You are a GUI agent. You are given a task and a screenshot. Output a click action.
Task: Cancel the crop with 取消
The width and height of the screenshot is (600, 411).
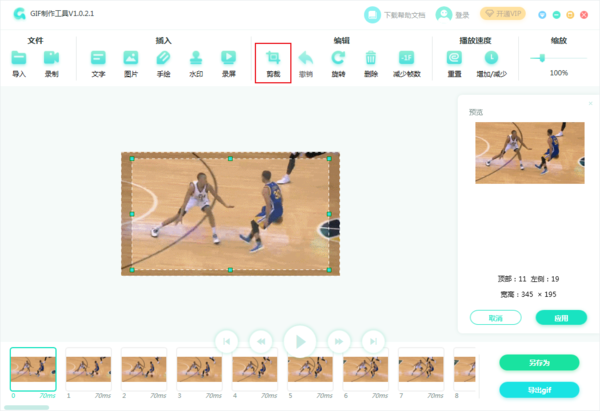coord(496,318)
